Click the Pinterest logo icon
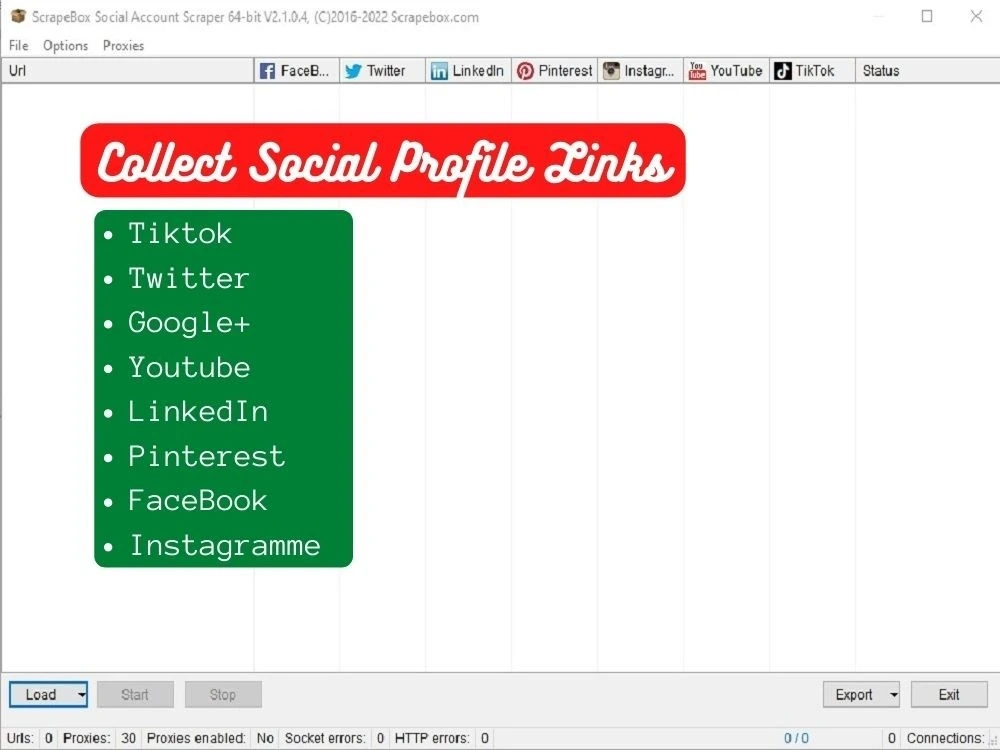This screenshot has height=750, width=1000. click(x=525, y=71)
